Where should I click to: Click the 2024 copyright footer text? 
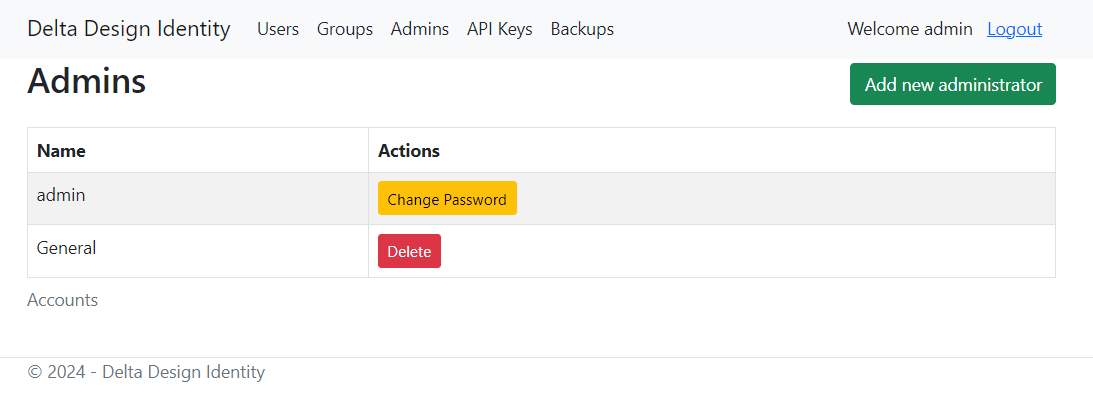(146, 372)
